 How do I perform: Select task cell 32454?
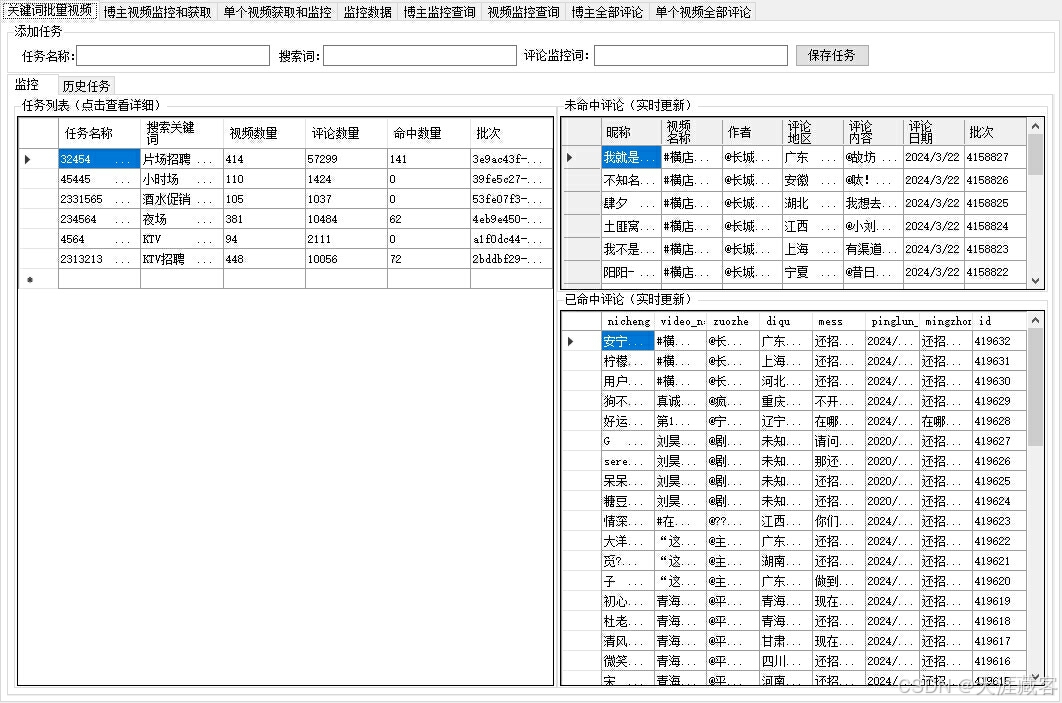coord(100,159)
